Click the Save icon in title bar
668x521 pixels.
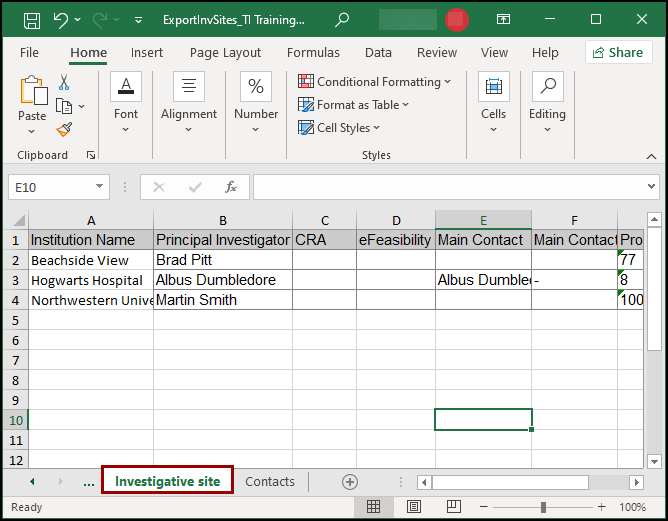pyautogui.click(x=32, y=20)
